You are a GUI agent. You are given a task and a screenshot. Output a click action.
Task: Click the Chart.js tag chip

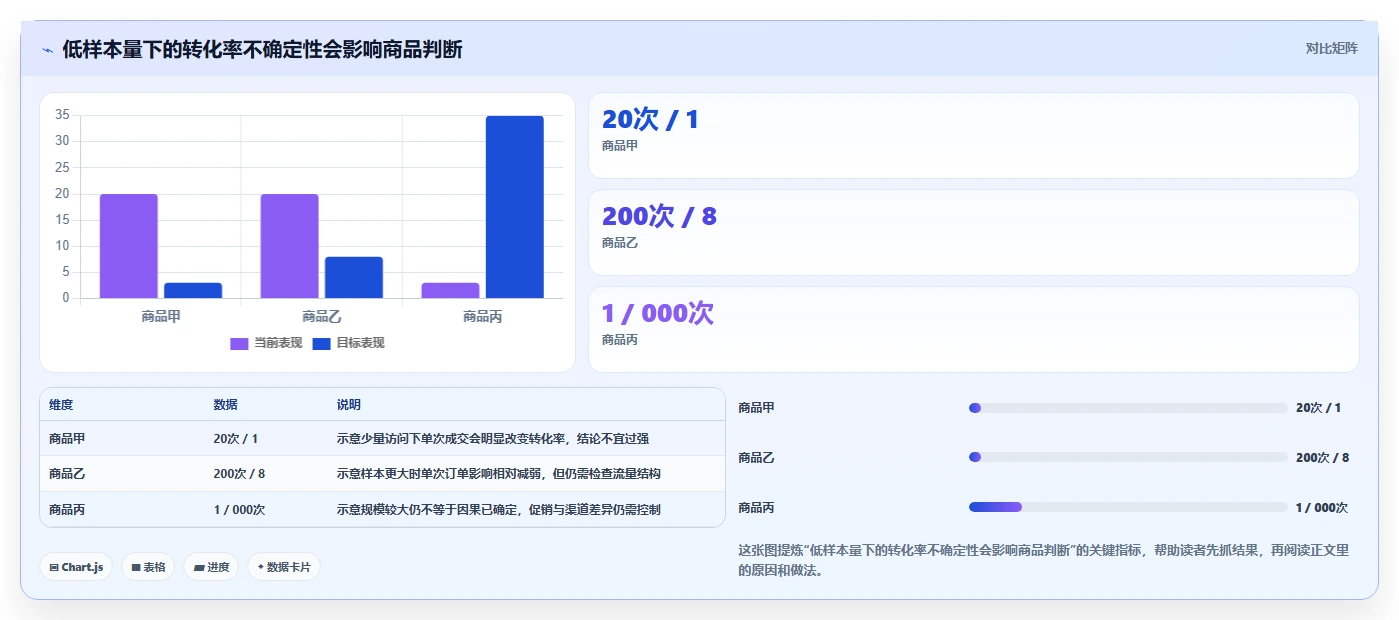(x=76, y=567)
